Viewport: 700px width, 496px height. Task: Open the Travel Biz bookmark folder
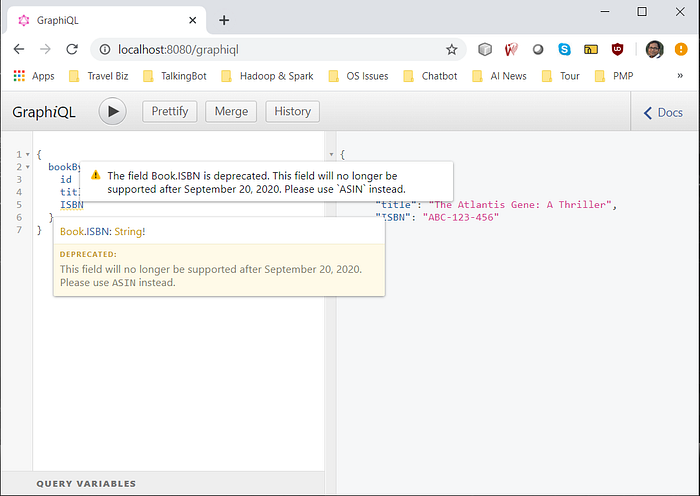[x=99, y=76]
